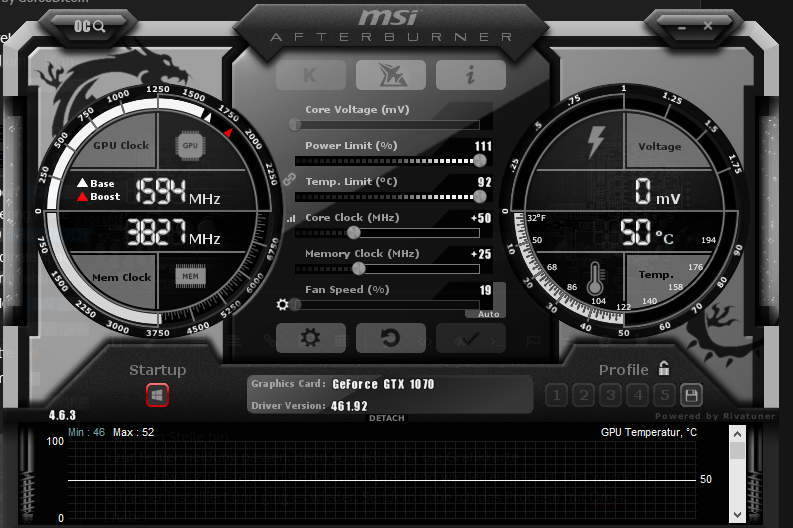The image size is (793, 528).
Task: Open settings with the gear button
Action: coord(310,338)
